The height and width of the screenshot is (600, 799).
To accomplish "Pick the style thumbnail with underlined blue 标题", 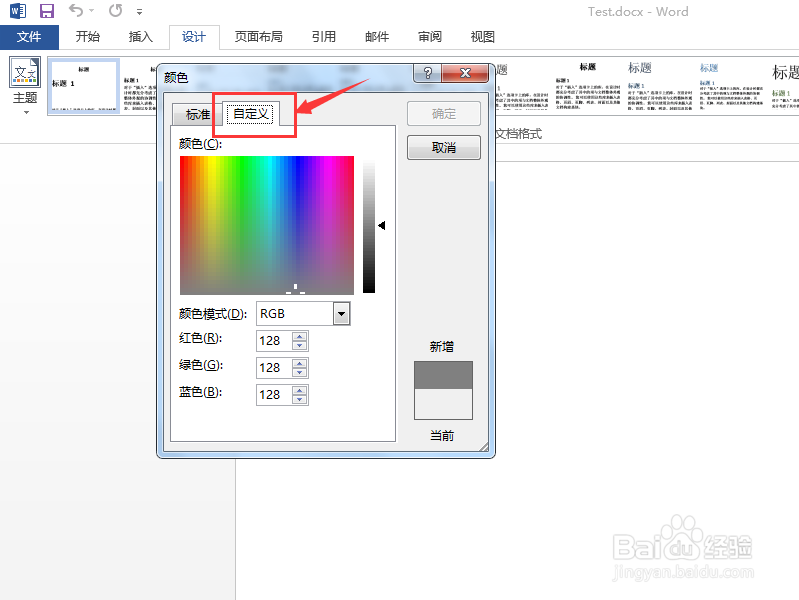I will (x=659, y=86).
